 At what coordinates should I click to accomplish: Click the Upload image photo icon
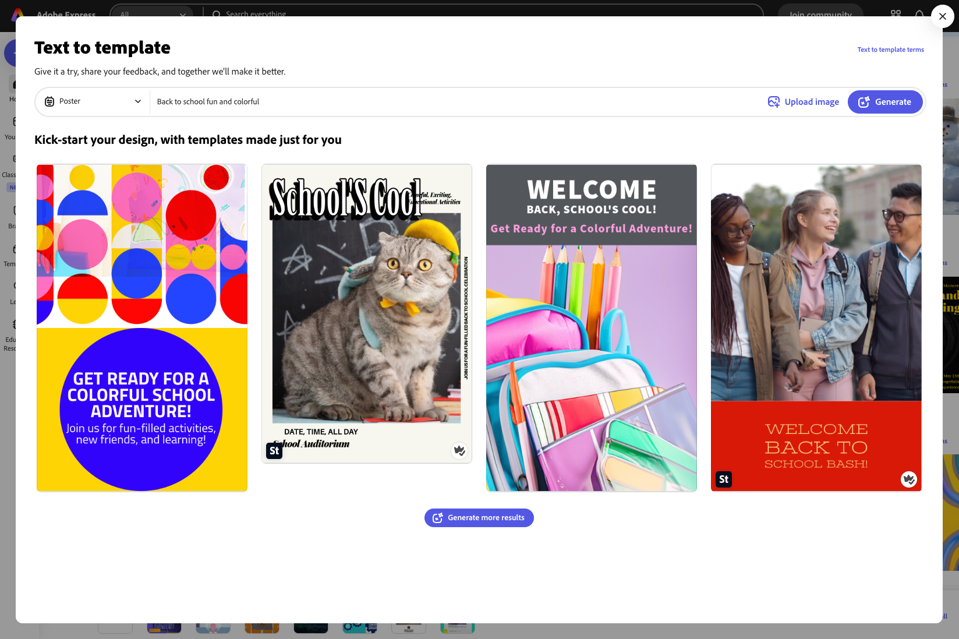pyautogui.click(x=772, y=101)
